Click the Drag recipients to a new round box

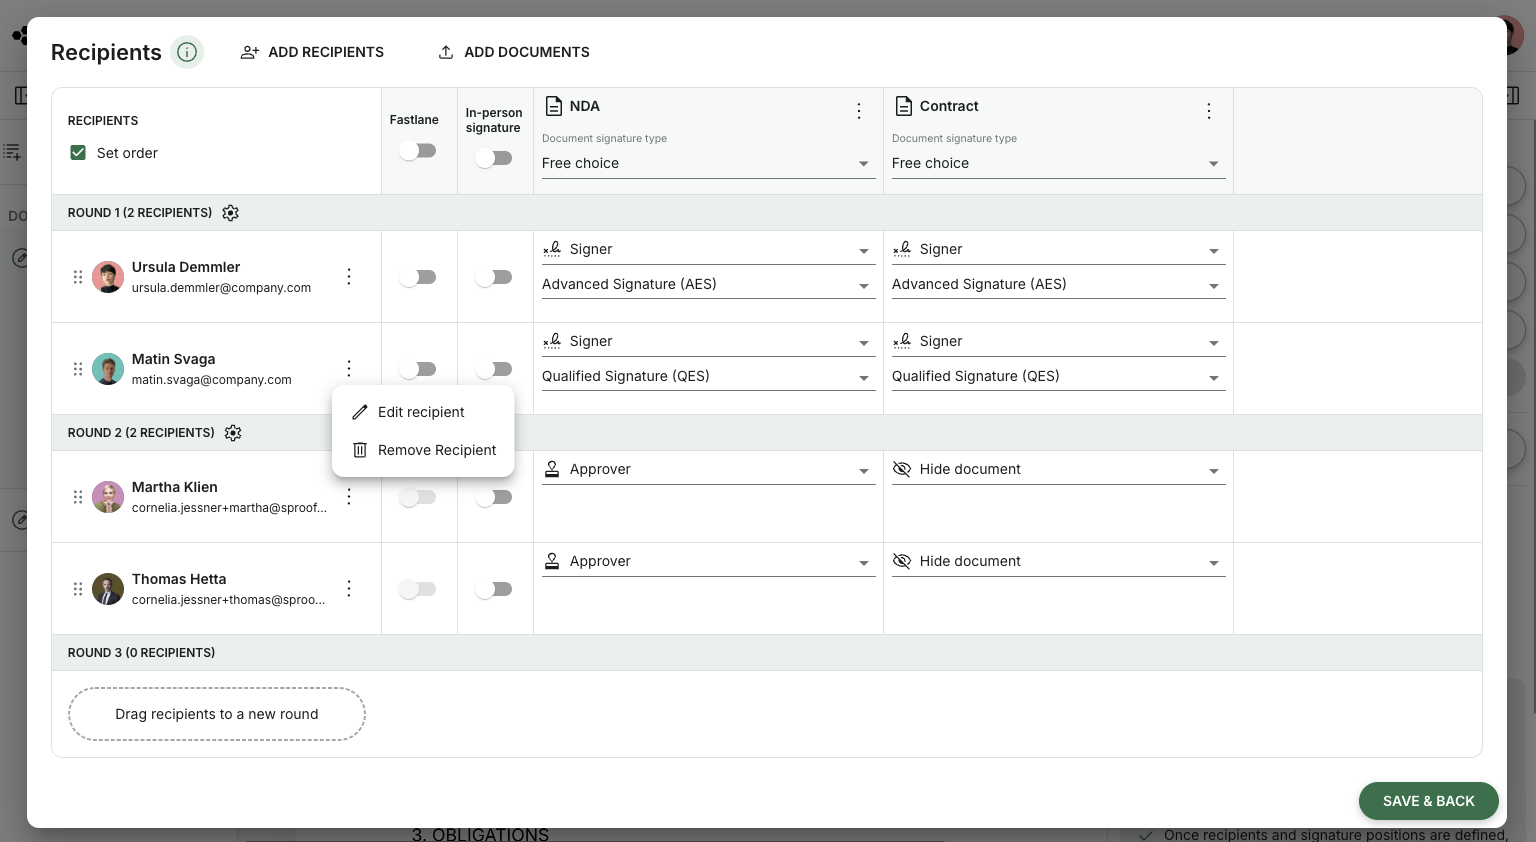coord(217,714)
